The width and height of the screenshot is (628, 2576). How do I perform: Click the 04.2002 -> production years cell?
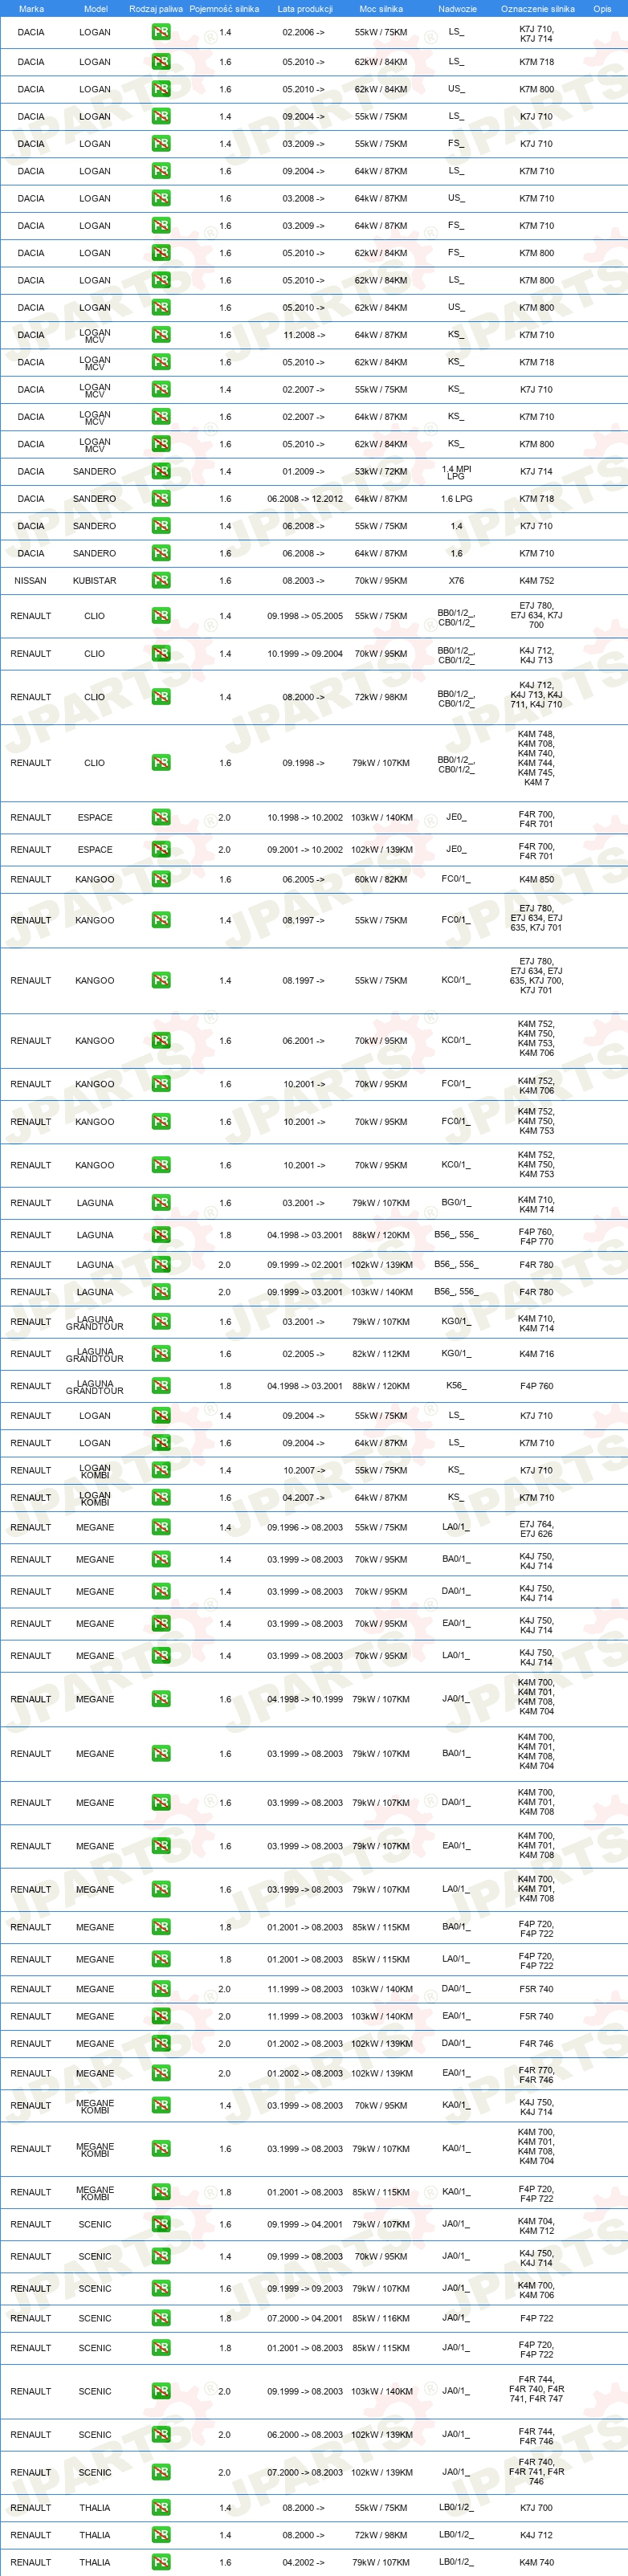(x=303, y=2562)
